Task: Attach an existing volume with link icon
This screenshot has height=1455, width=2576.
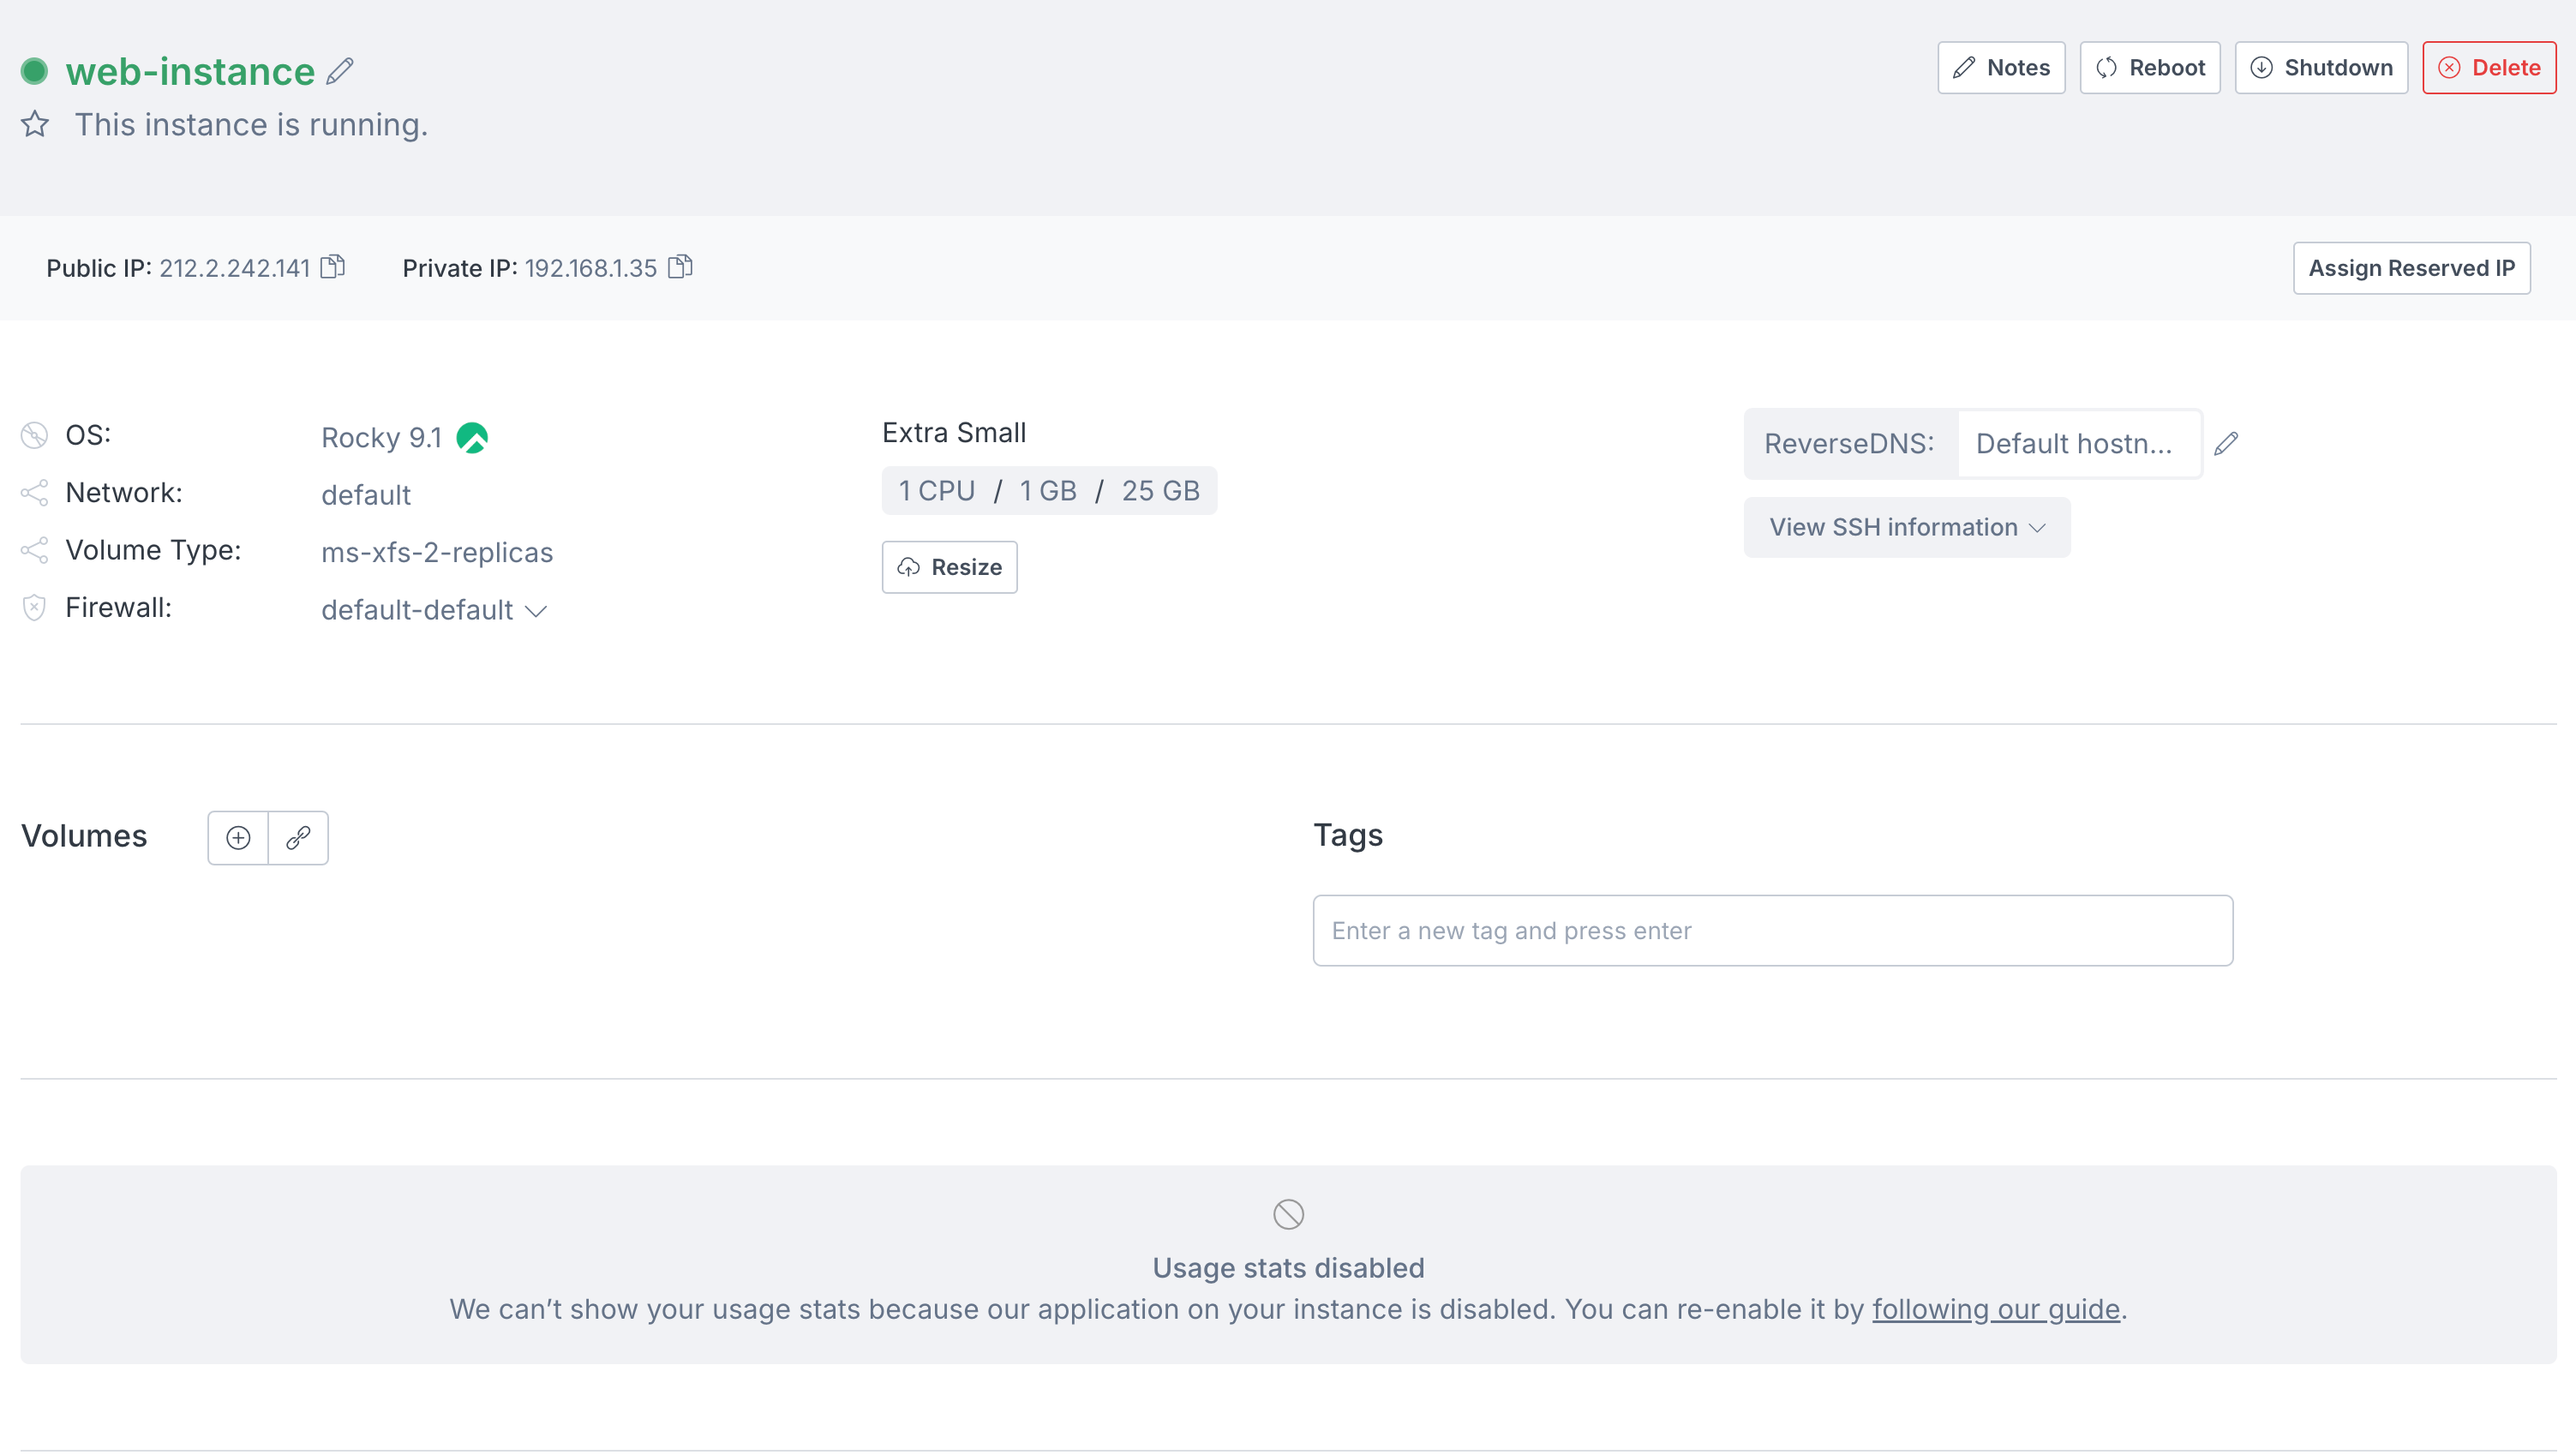Action: [x=298, y=837]
